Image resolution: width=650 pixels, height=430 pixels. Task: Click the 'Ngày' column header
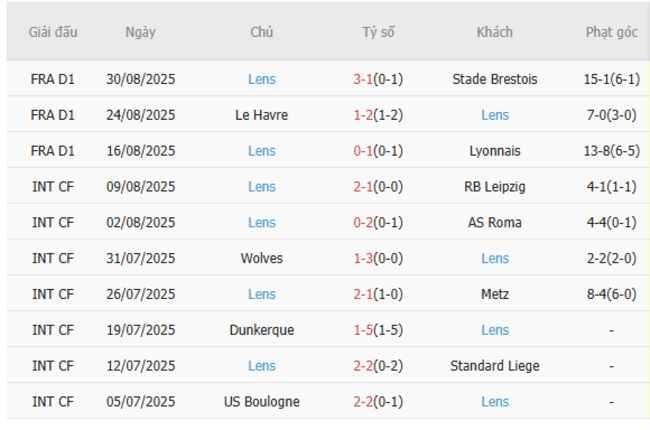[x=141, y=32]
